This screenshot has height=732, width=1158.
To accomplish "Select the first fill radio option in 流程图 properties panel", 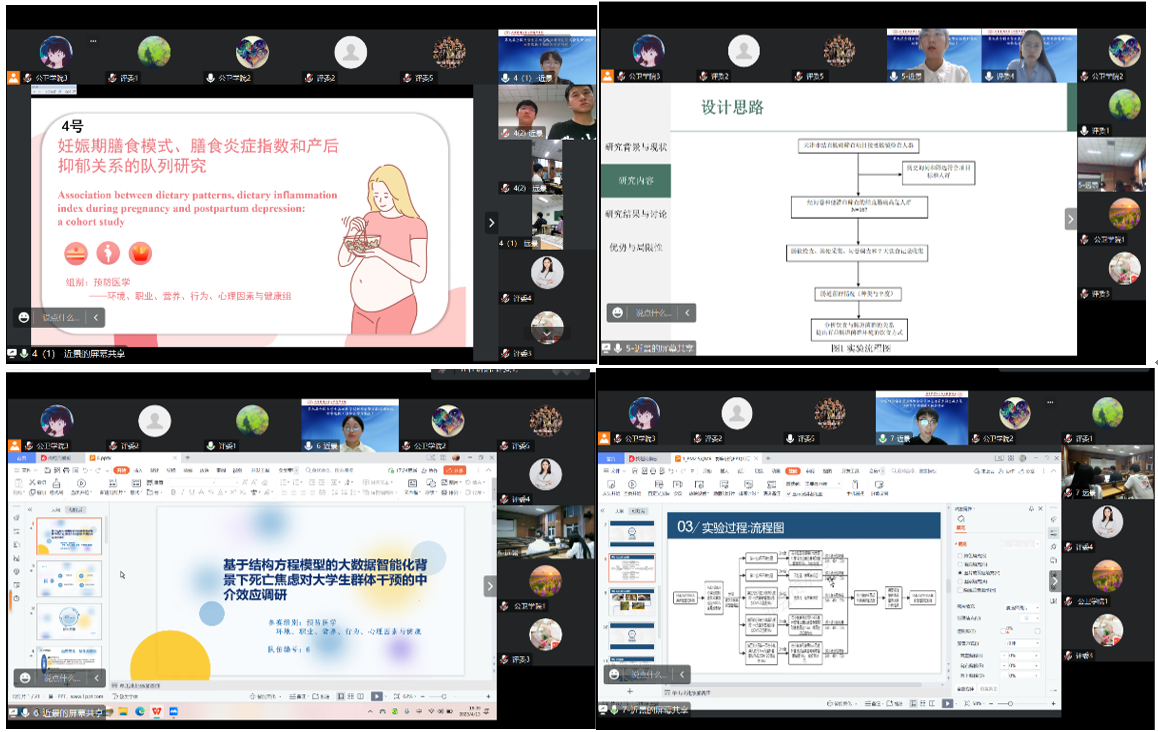I will click(x=961, y=555).
